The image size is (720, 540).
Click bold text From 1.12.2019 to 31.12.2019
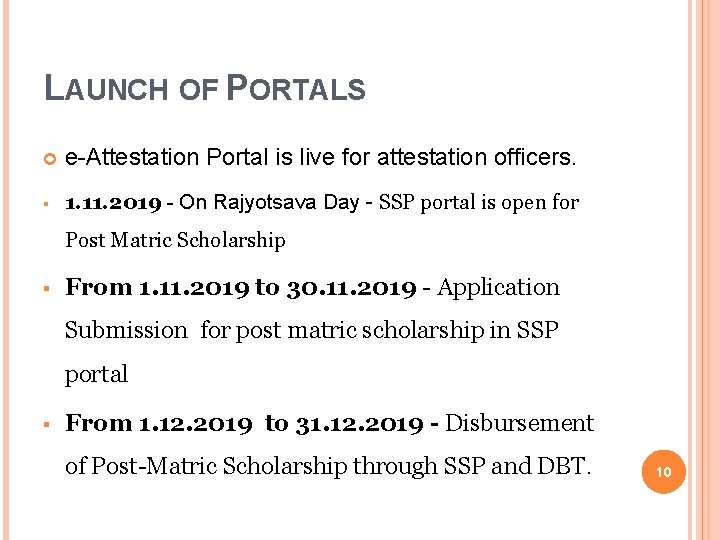pyautogui.click(x=244, y=423)
